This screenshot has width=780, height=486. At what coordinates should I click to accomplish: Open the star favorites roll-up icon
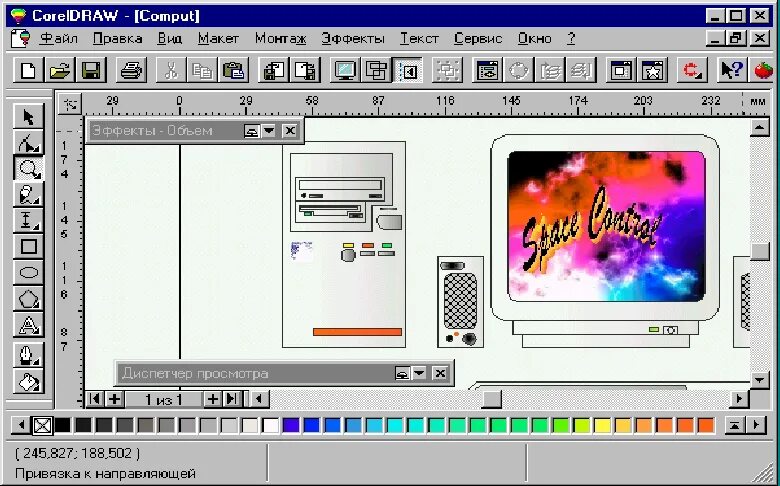pyautogui.click(x=652, y=70)
